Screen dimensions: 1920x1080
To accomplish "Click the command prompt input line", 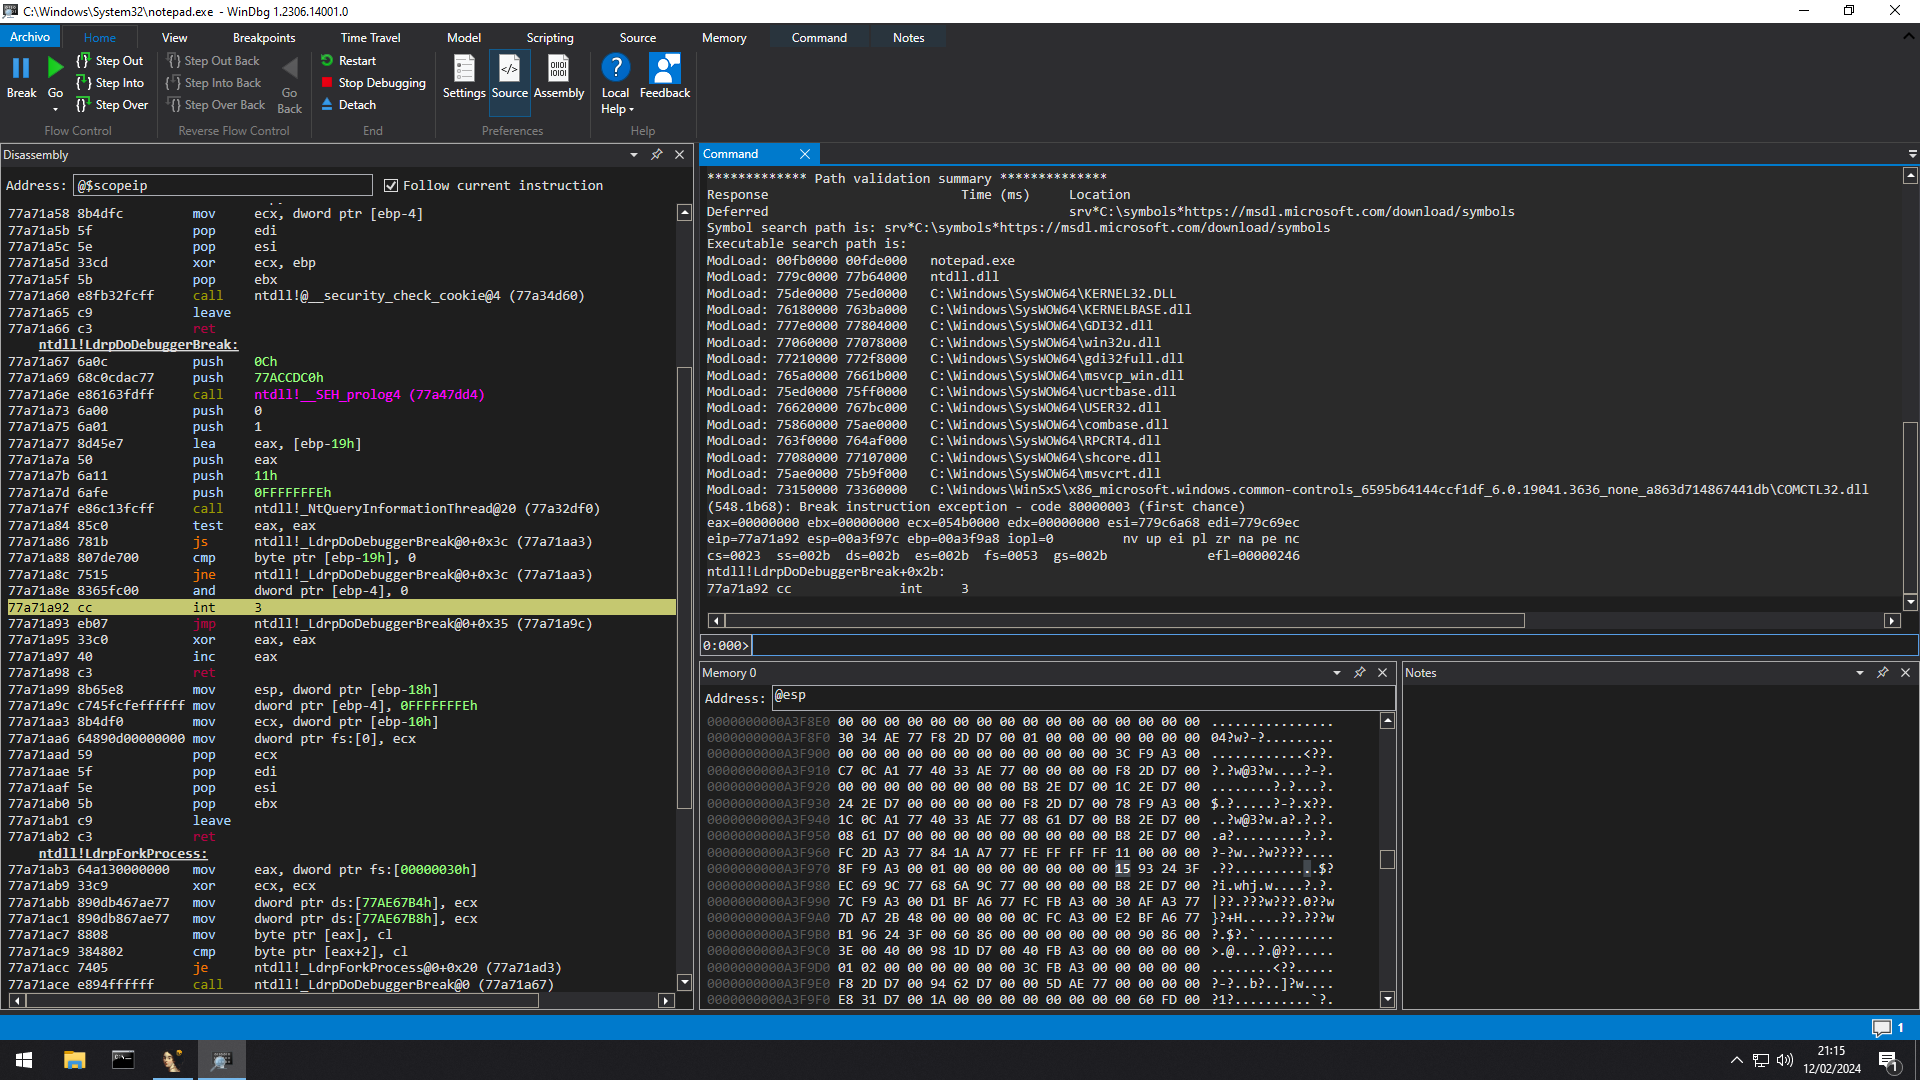I will point(1333,646).
